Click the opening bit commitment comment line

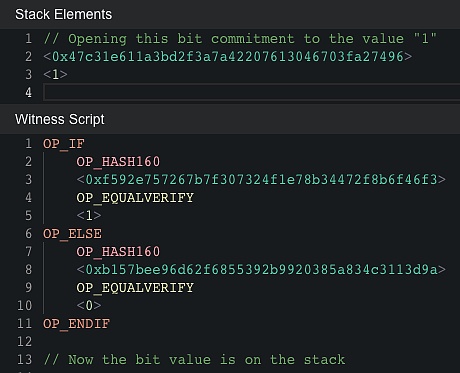(x=240, y=39)
